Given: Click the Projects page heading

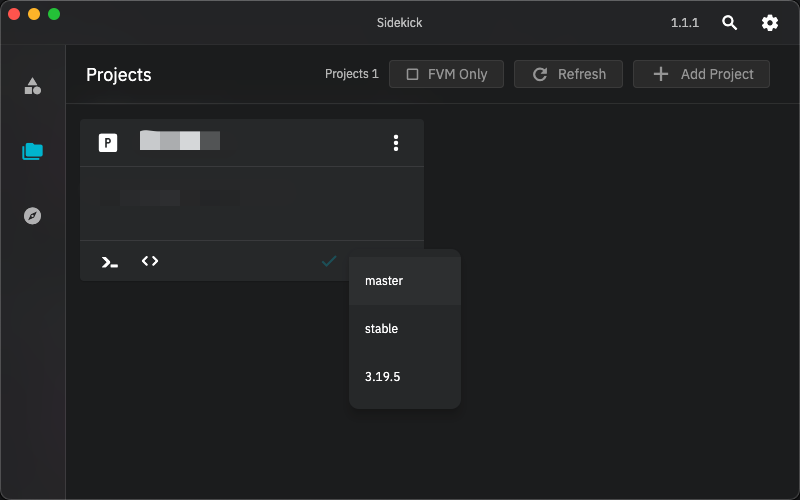Looking at the screenshot, I should click(119, 75).
